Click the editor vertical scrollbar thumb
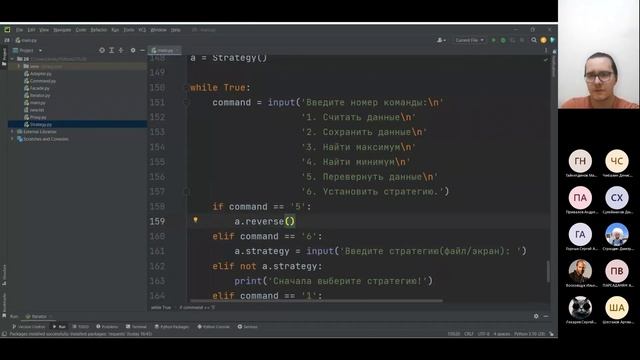640x360 pixels. click(x=548, y=271)
